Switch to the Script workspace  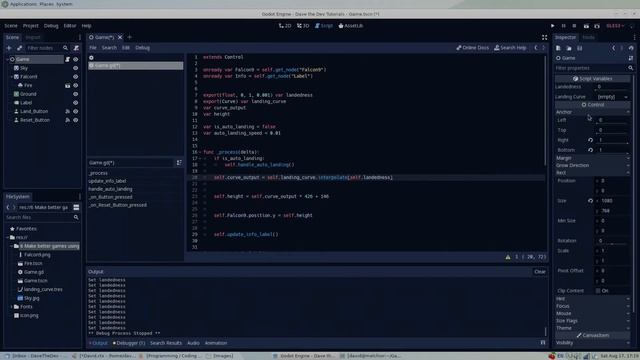click(x=324, y=26)
